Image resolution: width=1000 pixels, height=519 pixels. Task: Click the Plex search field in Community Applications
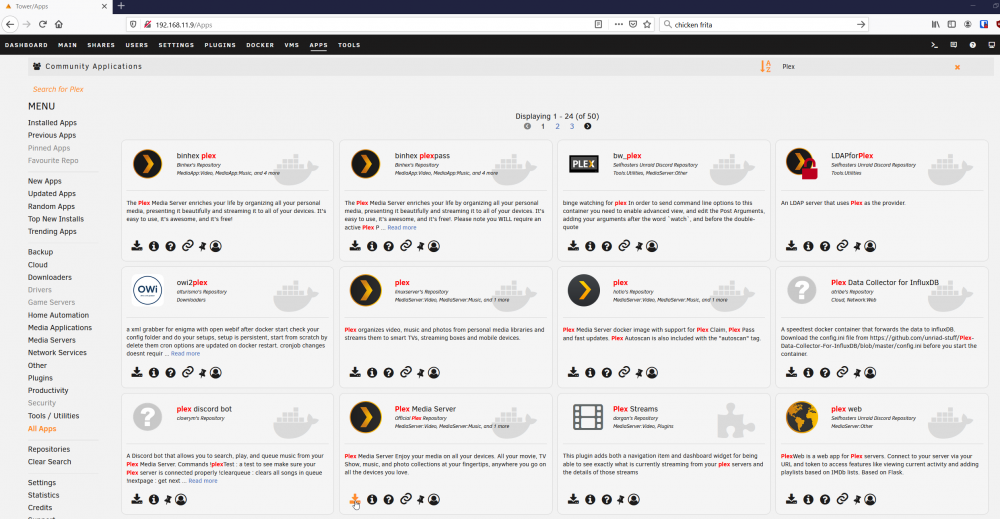(864, 66)
